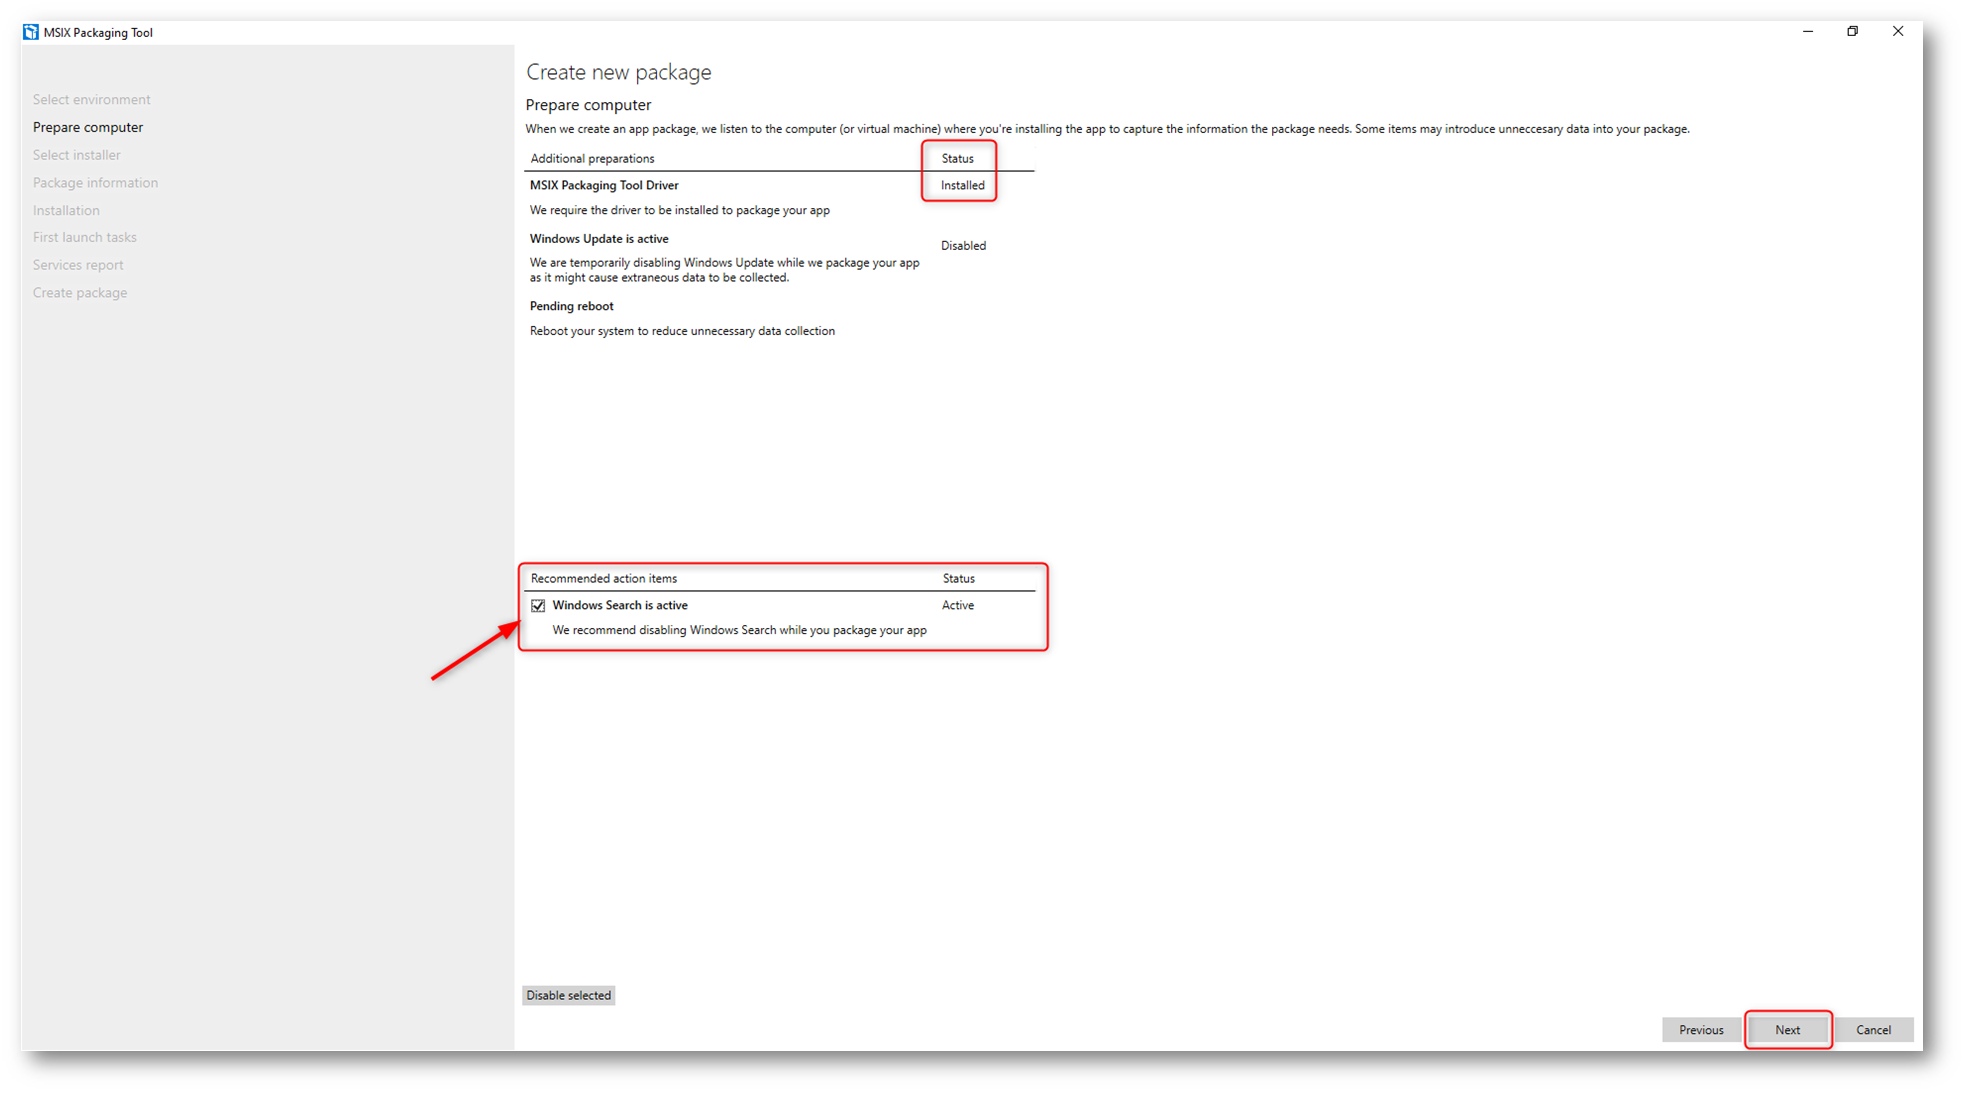Click the Reboot your system description text
The height and width of the screenshot is (1093, 1965).
[x=682, y=331]
